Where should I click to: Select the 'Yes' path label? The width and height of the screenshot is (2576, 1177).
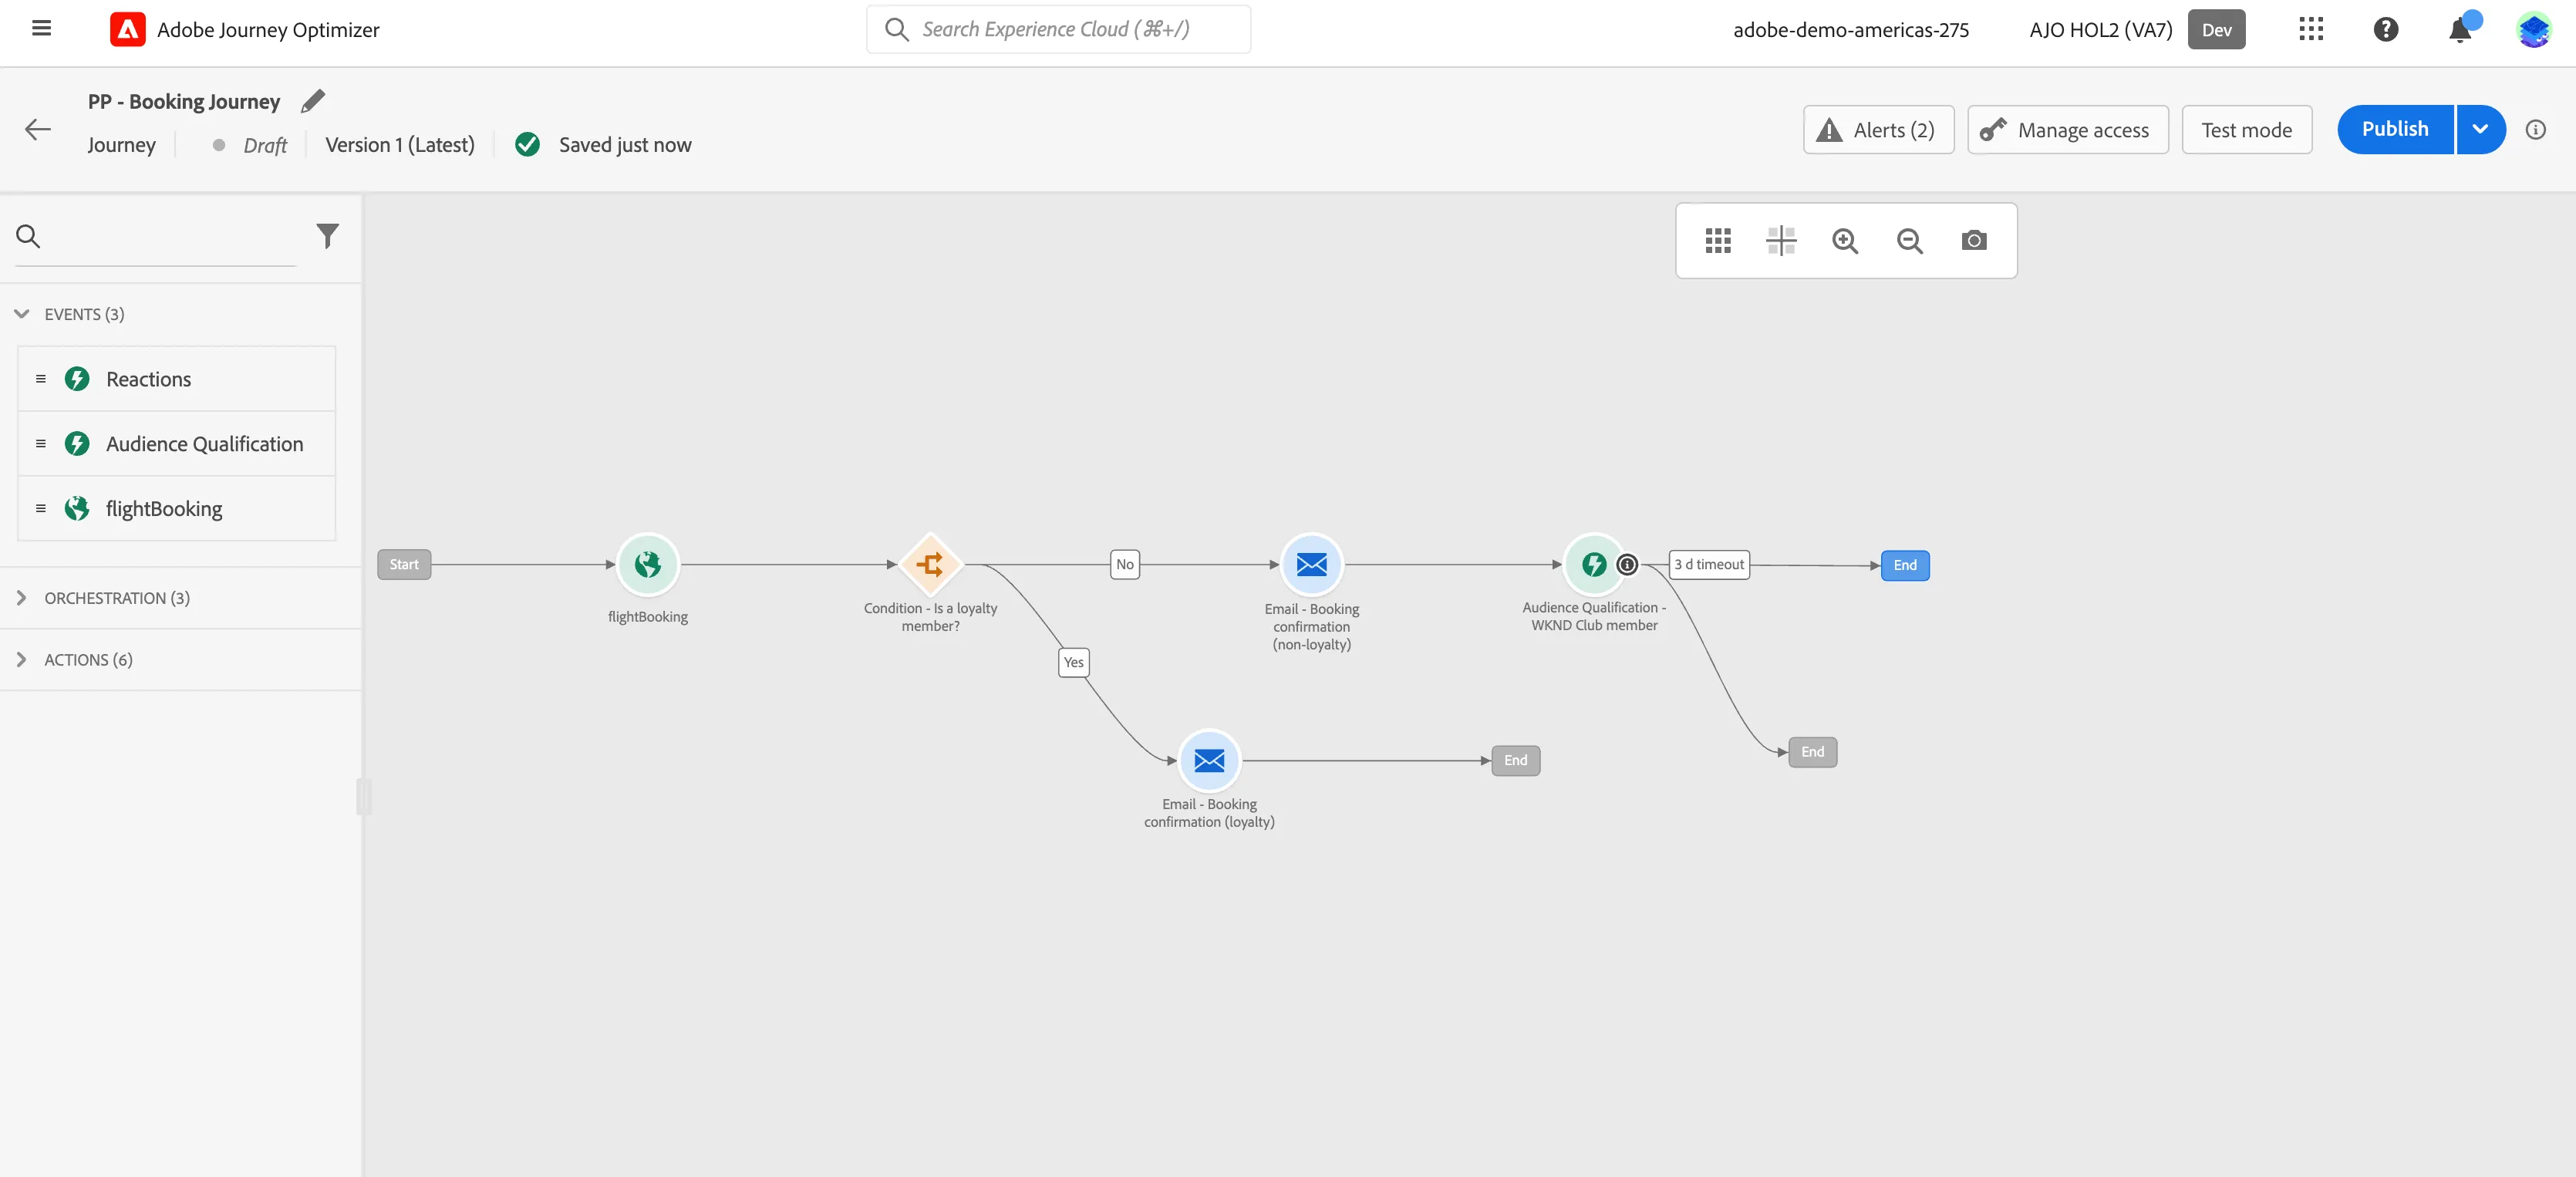(1073, 662)
